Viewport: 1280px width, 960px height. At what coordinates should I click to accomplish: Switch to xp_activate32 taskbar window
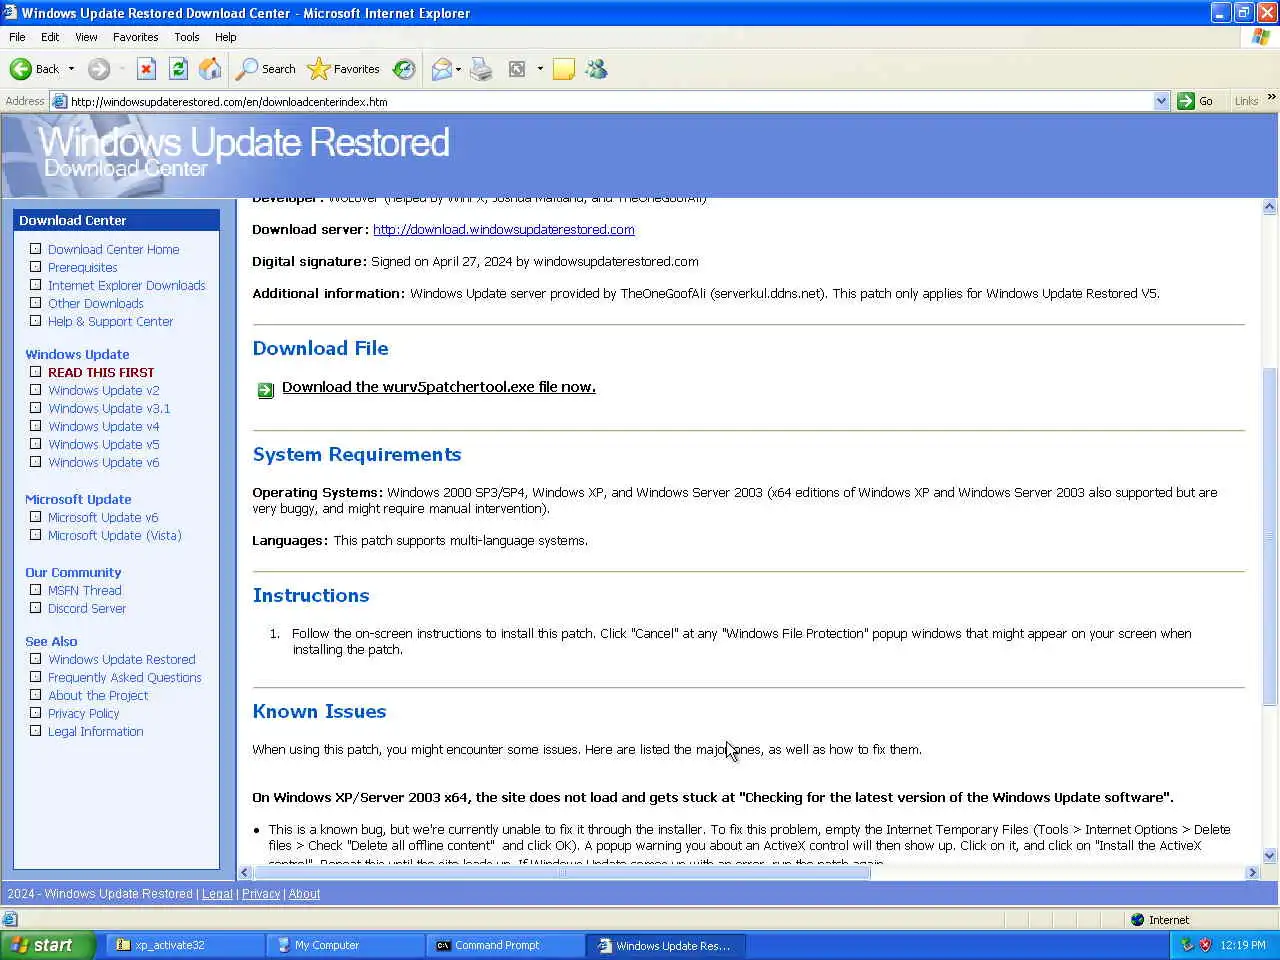(x=186, y=945)
